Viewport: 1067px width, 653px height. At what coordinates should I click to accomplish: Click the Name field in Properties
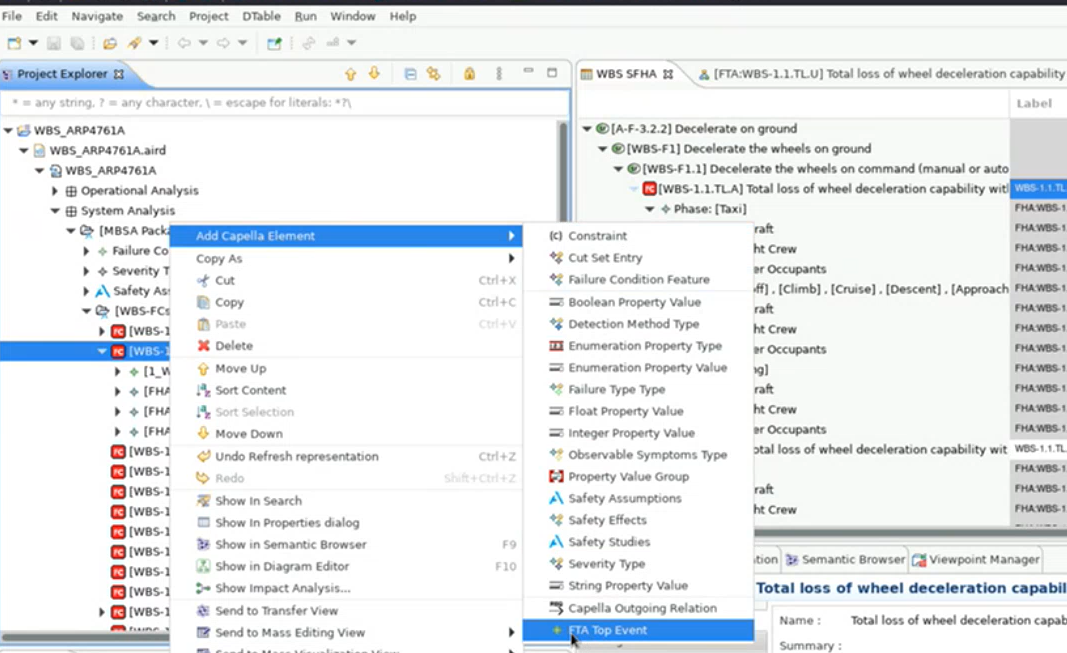point(958,620)
